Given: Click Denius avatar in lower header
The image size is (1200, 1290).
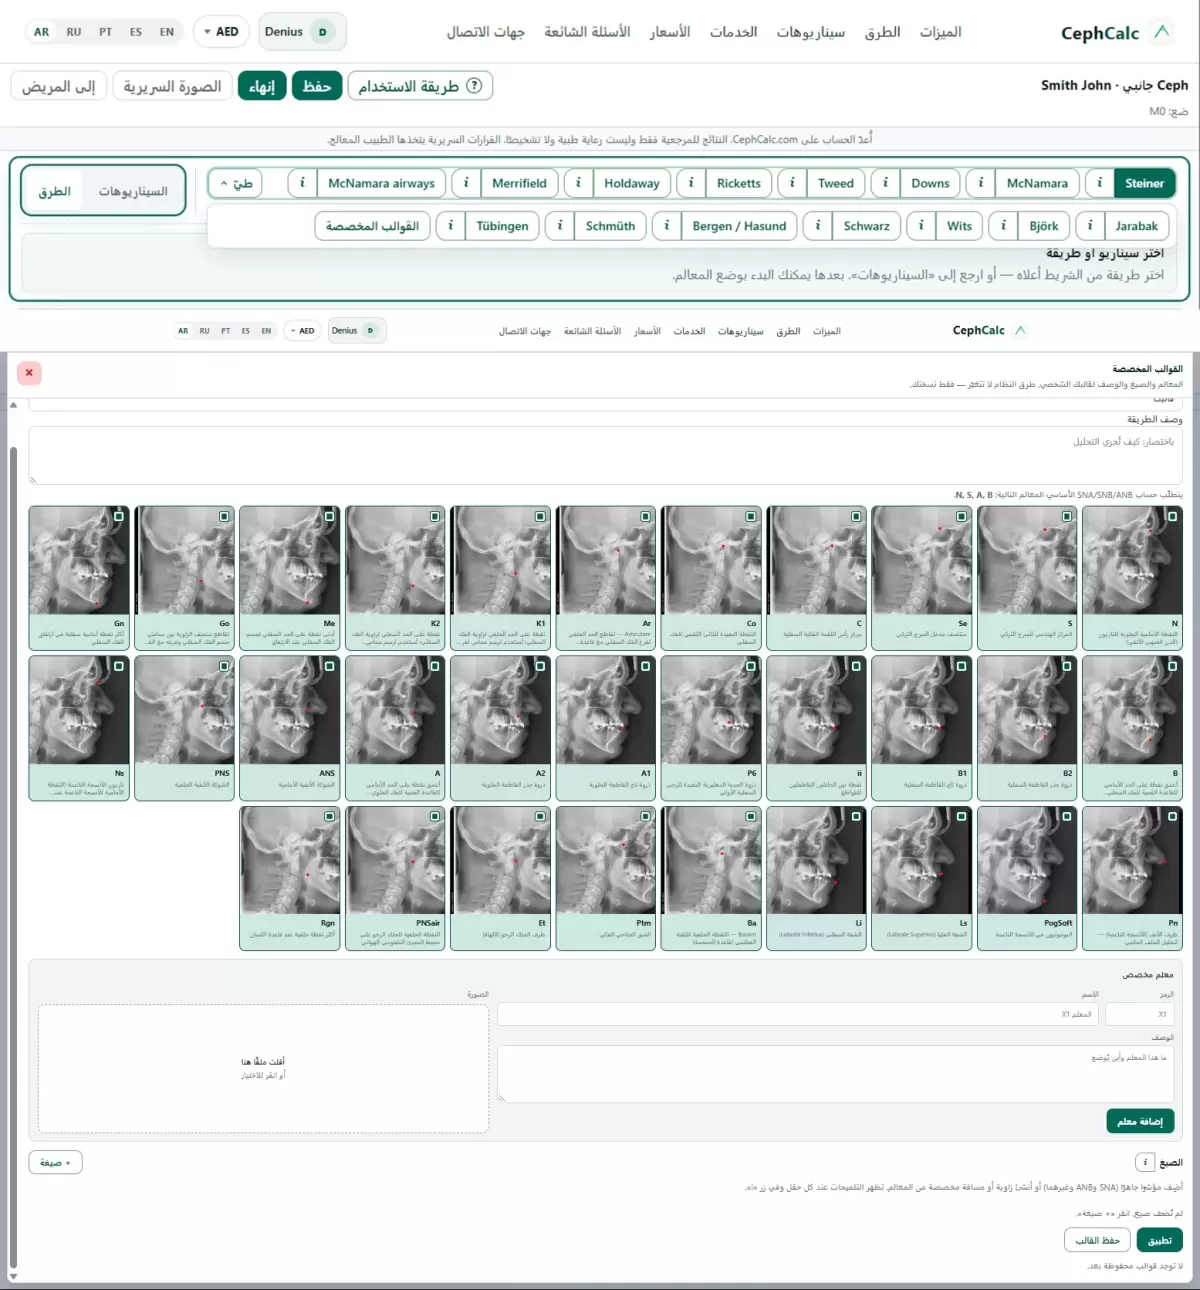Looking at the screenshot, I should pyautogui.click(x=370, y=331).
